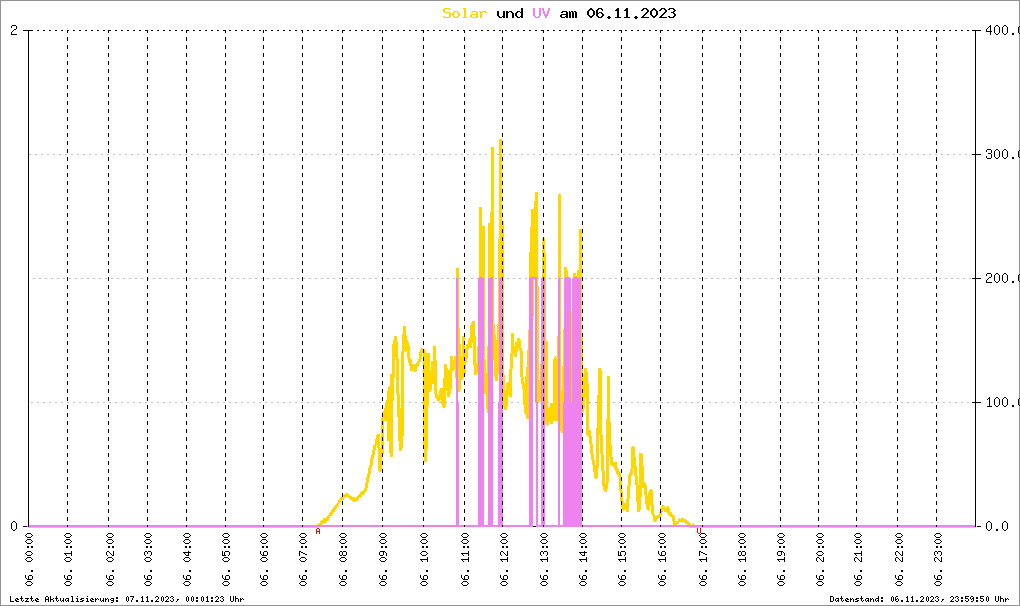The image size is (1020, 606).
Task: Click the pink "UV" title word
Action: (x=541, y=13)
